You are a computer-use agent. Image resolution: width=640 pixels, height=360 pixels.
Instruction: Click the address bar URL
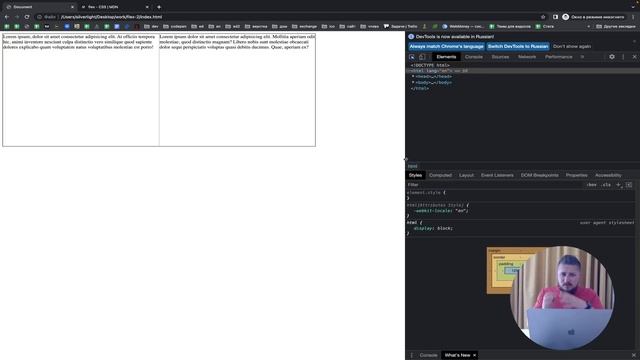point(111,17)
